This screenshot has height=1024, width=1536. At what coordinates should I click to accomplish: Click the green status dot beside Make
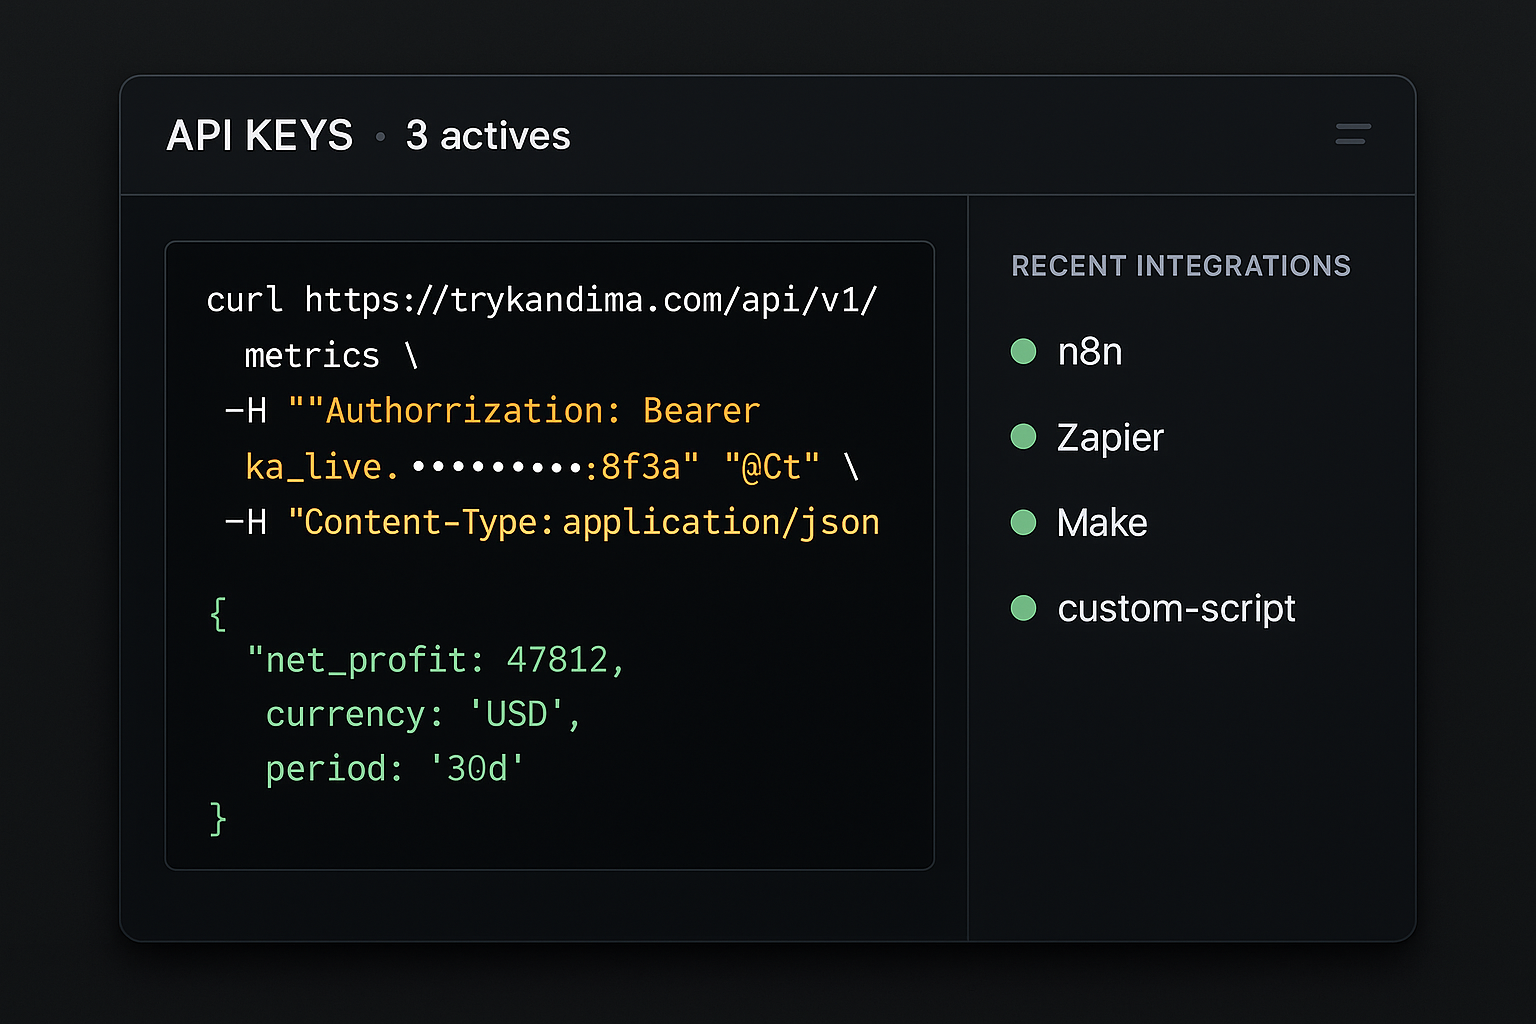(1023, 522)
